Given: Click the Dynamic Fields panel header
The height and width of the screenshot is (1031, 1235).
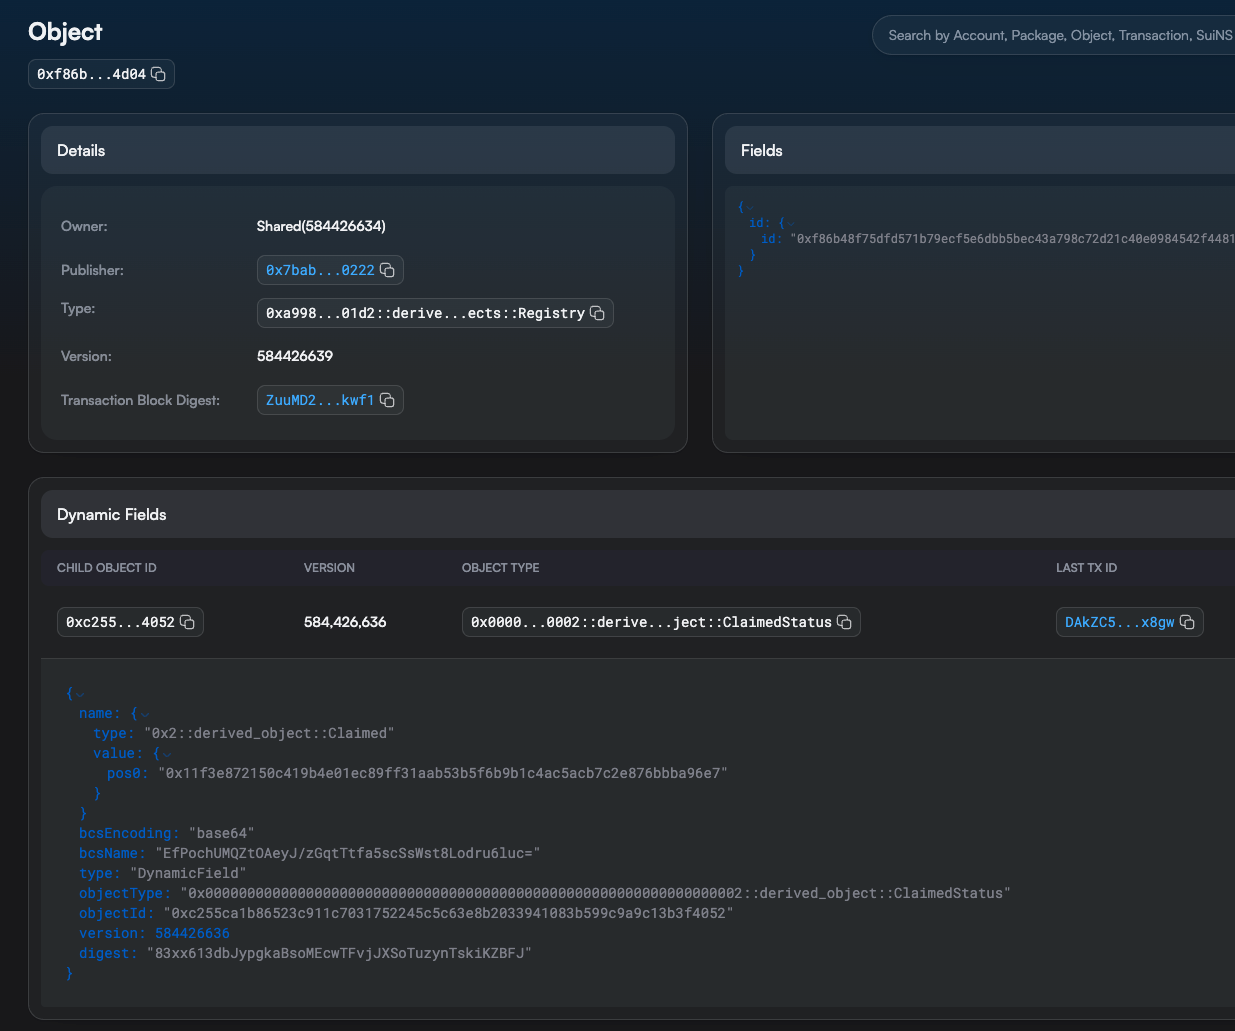Looking at the screenshot, I should pos(638,514).
